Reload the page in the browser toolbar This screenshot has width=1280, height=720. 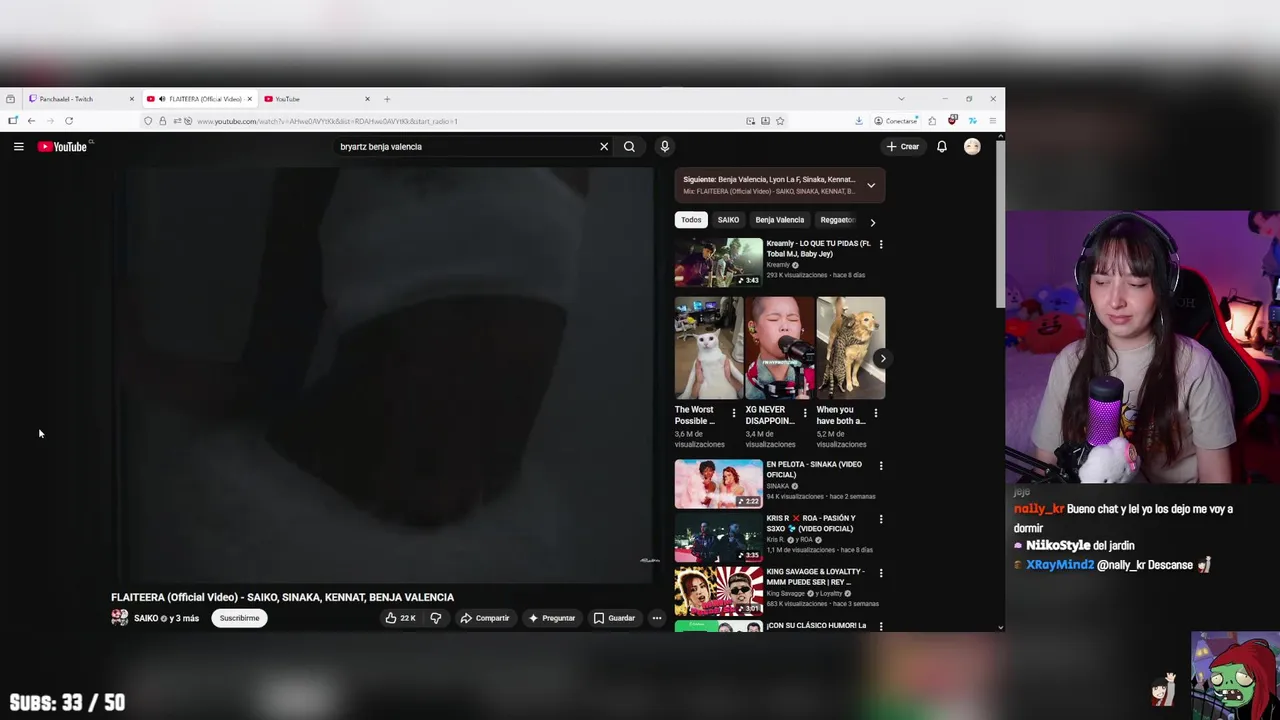pyautogui.click(x=69, y=121)
